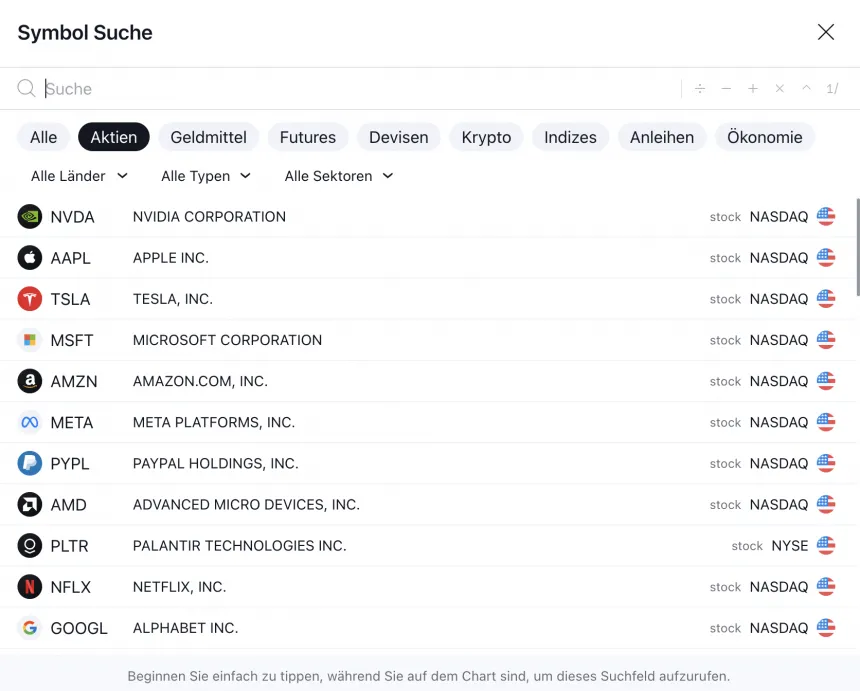860x691 pixels.
Task: Click the 1/ inverse operator
Action: click(x=832, y=89)
